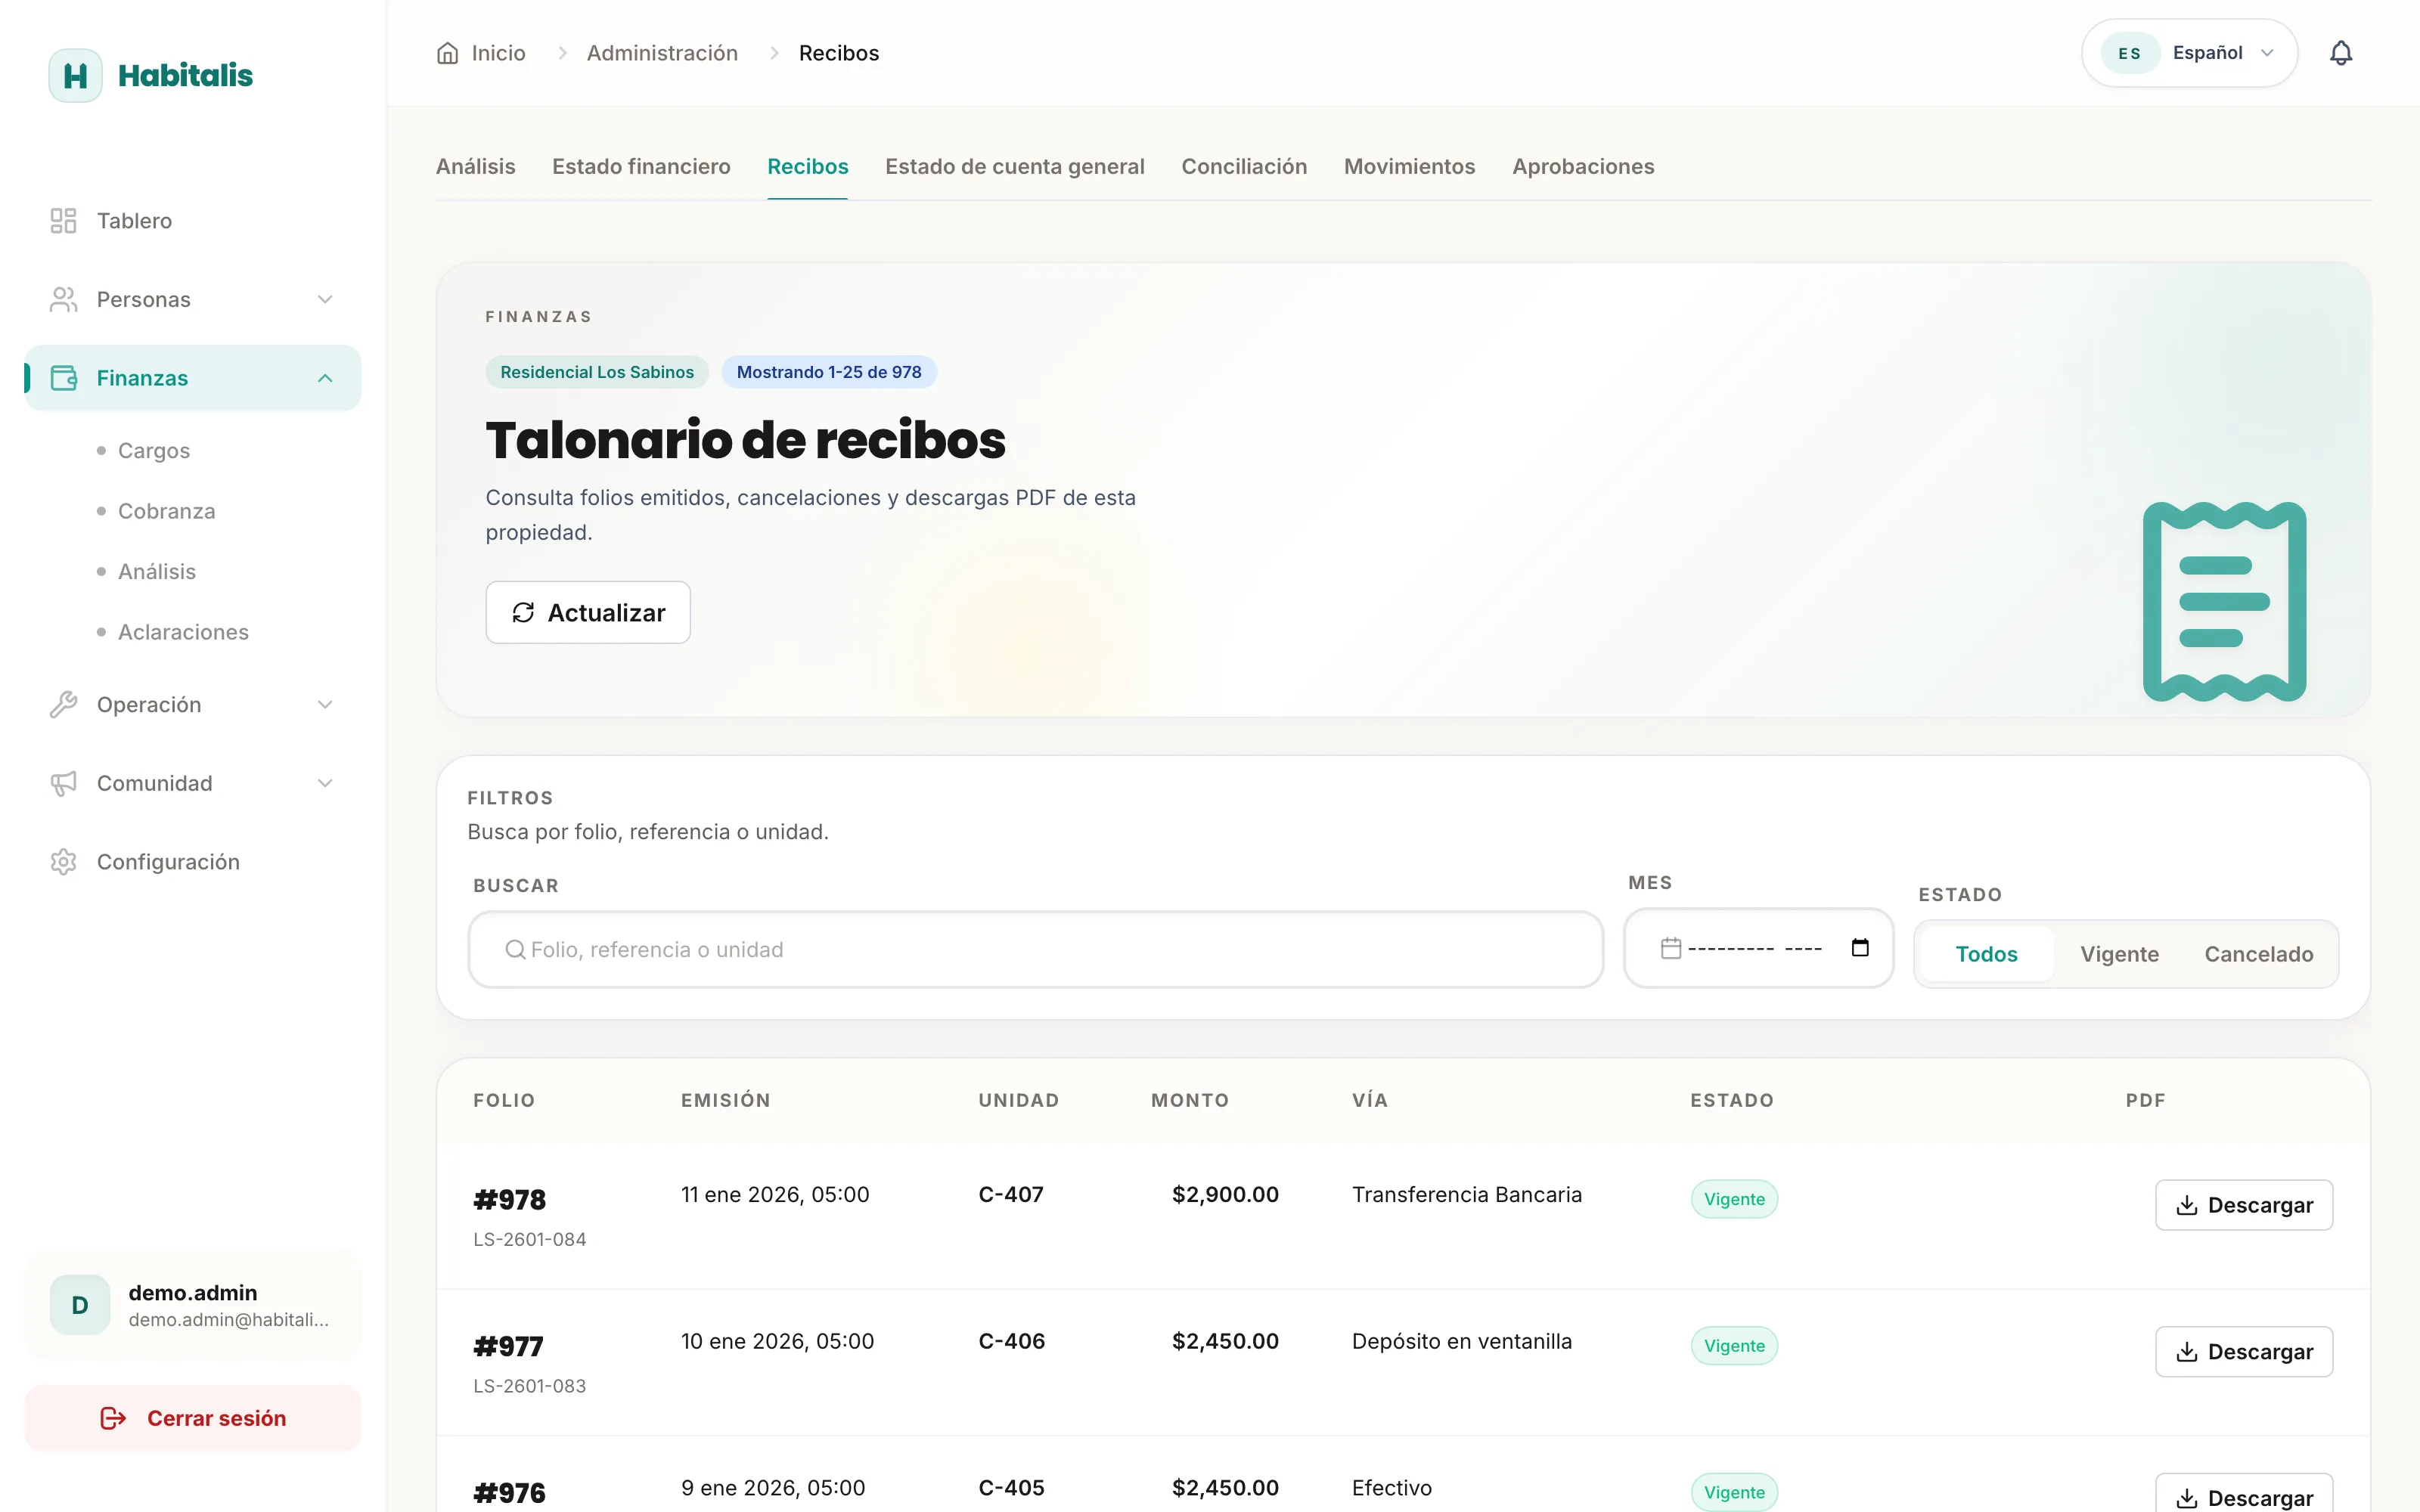Expand the Operación menu chevron

325,705
